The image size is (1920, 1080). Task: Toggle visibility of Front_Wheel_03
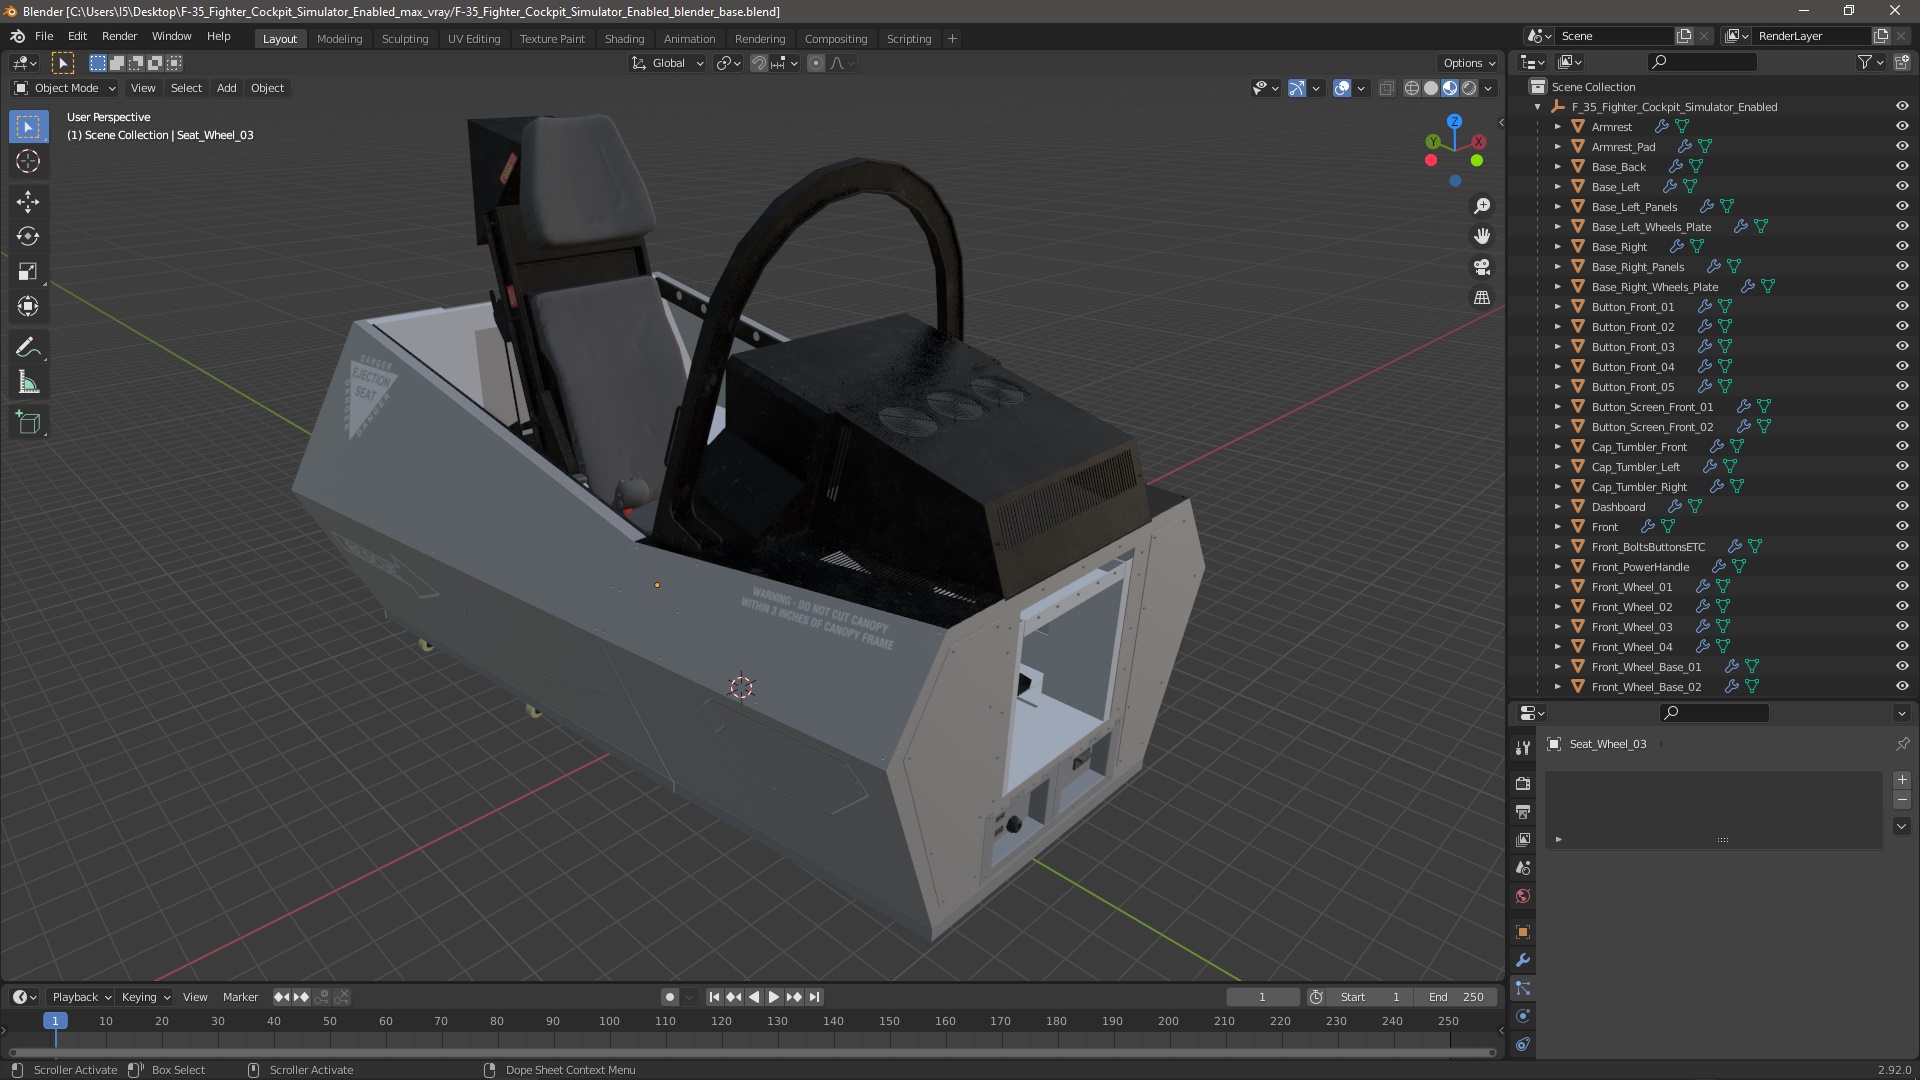(x=1902, y=627)
